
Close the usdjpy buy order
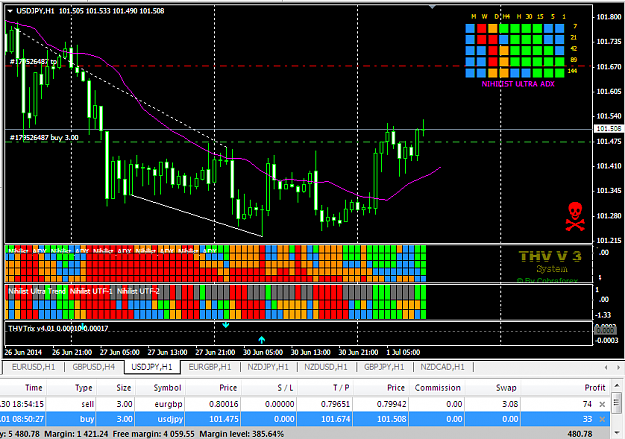click(x=602, y=419)
